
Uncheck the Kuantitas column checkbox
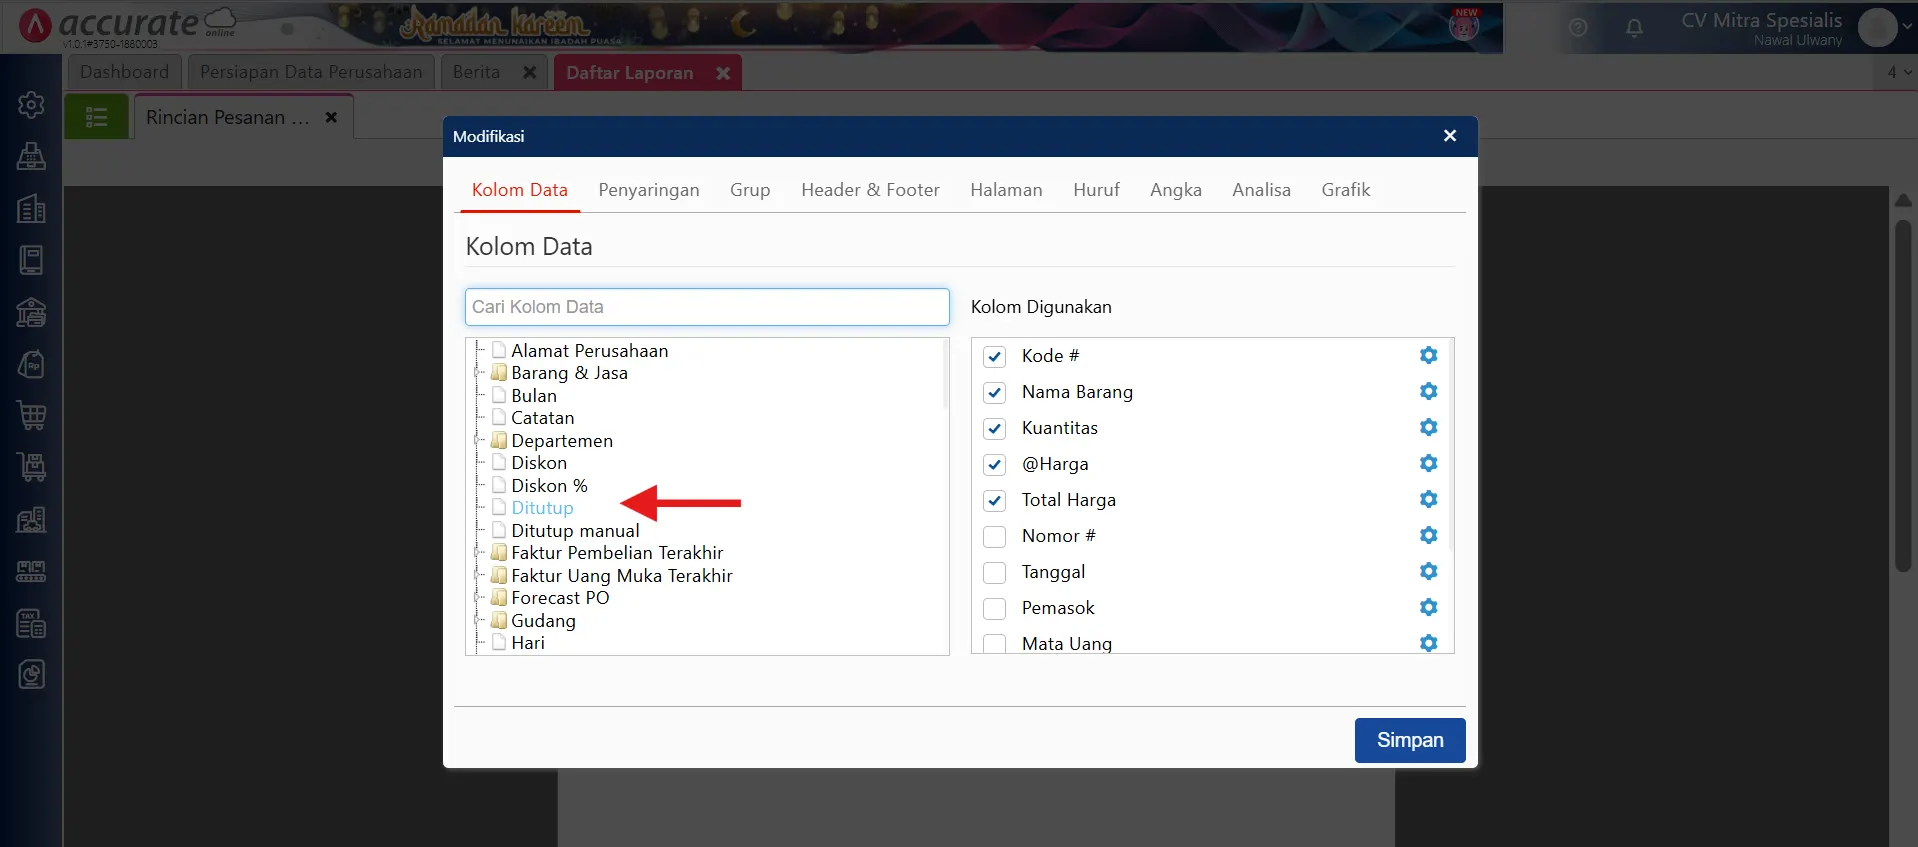click(x=994, y=429)
